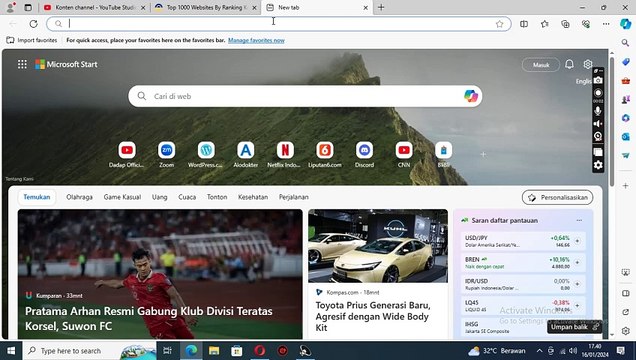This screenshot has width=636, height=360.
Task: Open the Favorites toolbar button
Action: tap(545, 24)
